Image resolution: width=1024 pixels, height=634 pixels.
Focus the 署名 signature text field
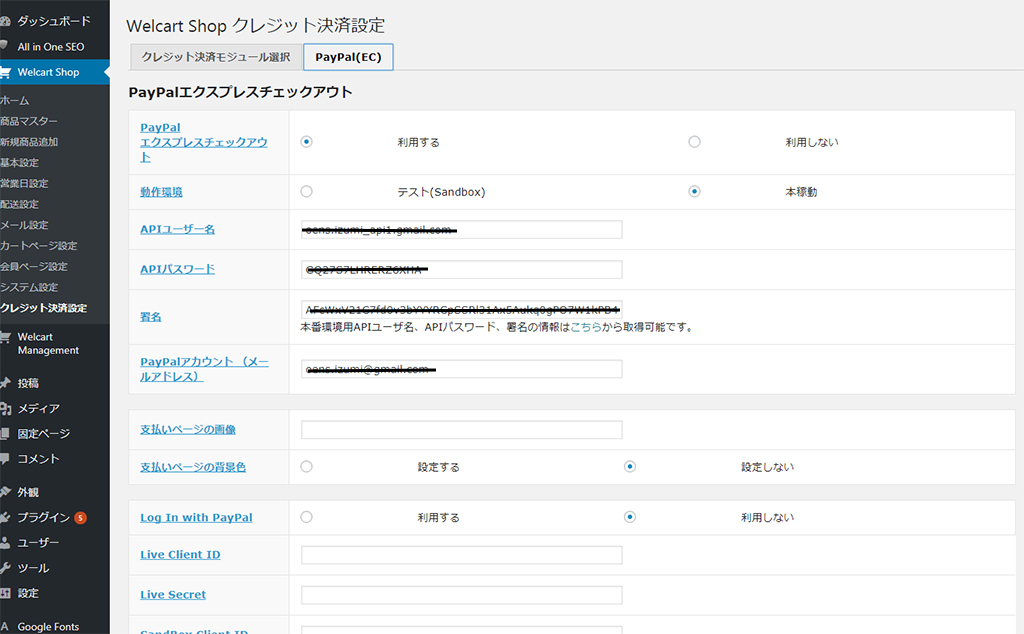[x=462, y=309]
